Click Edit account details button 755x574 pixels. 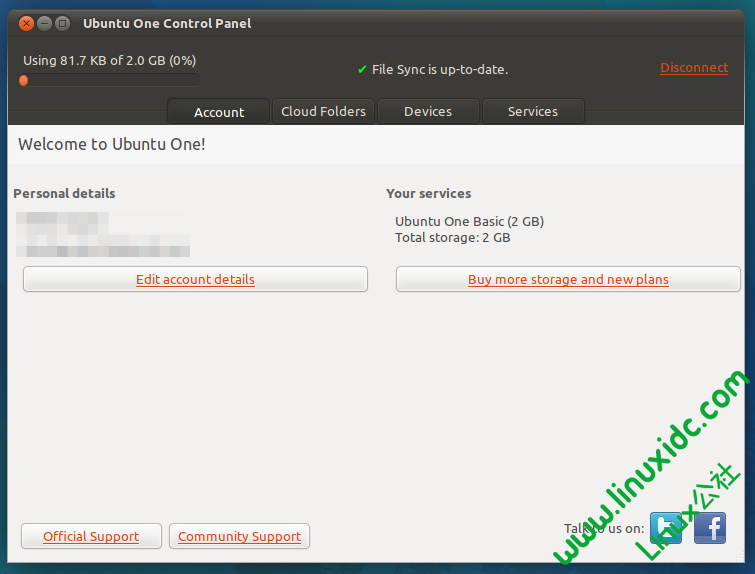pyautogui.click(x=195, y=279)
